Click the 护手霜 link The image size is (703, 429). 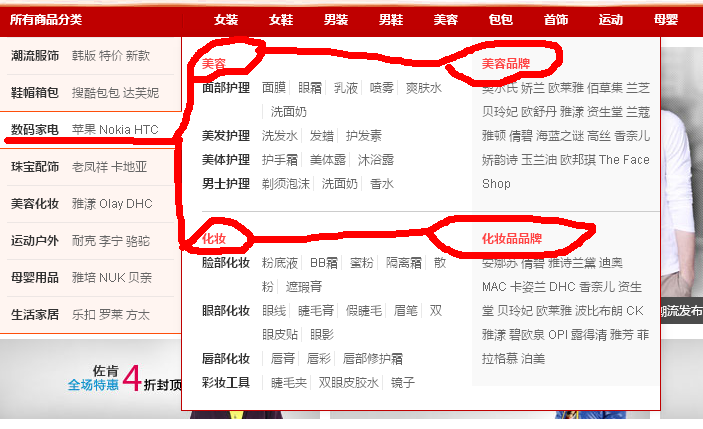(x=280, y=160)
